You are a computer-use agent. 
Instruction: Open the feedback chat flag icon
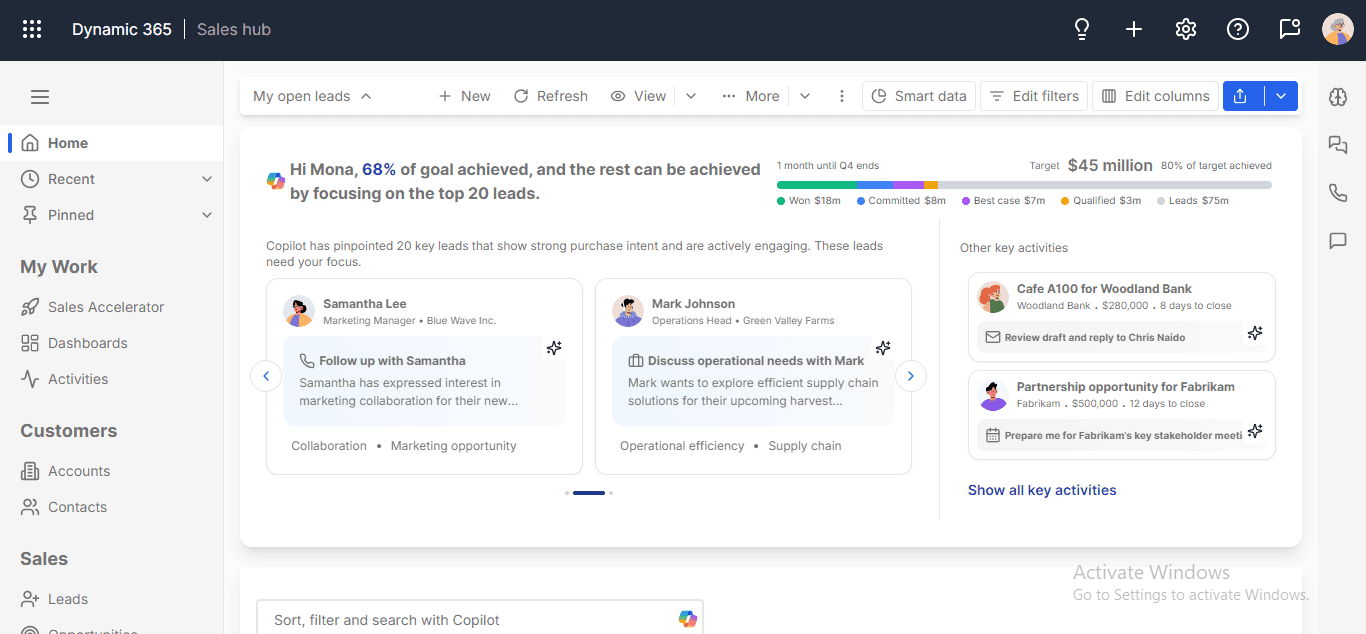pyautogui.click(x=1290, y=29)
